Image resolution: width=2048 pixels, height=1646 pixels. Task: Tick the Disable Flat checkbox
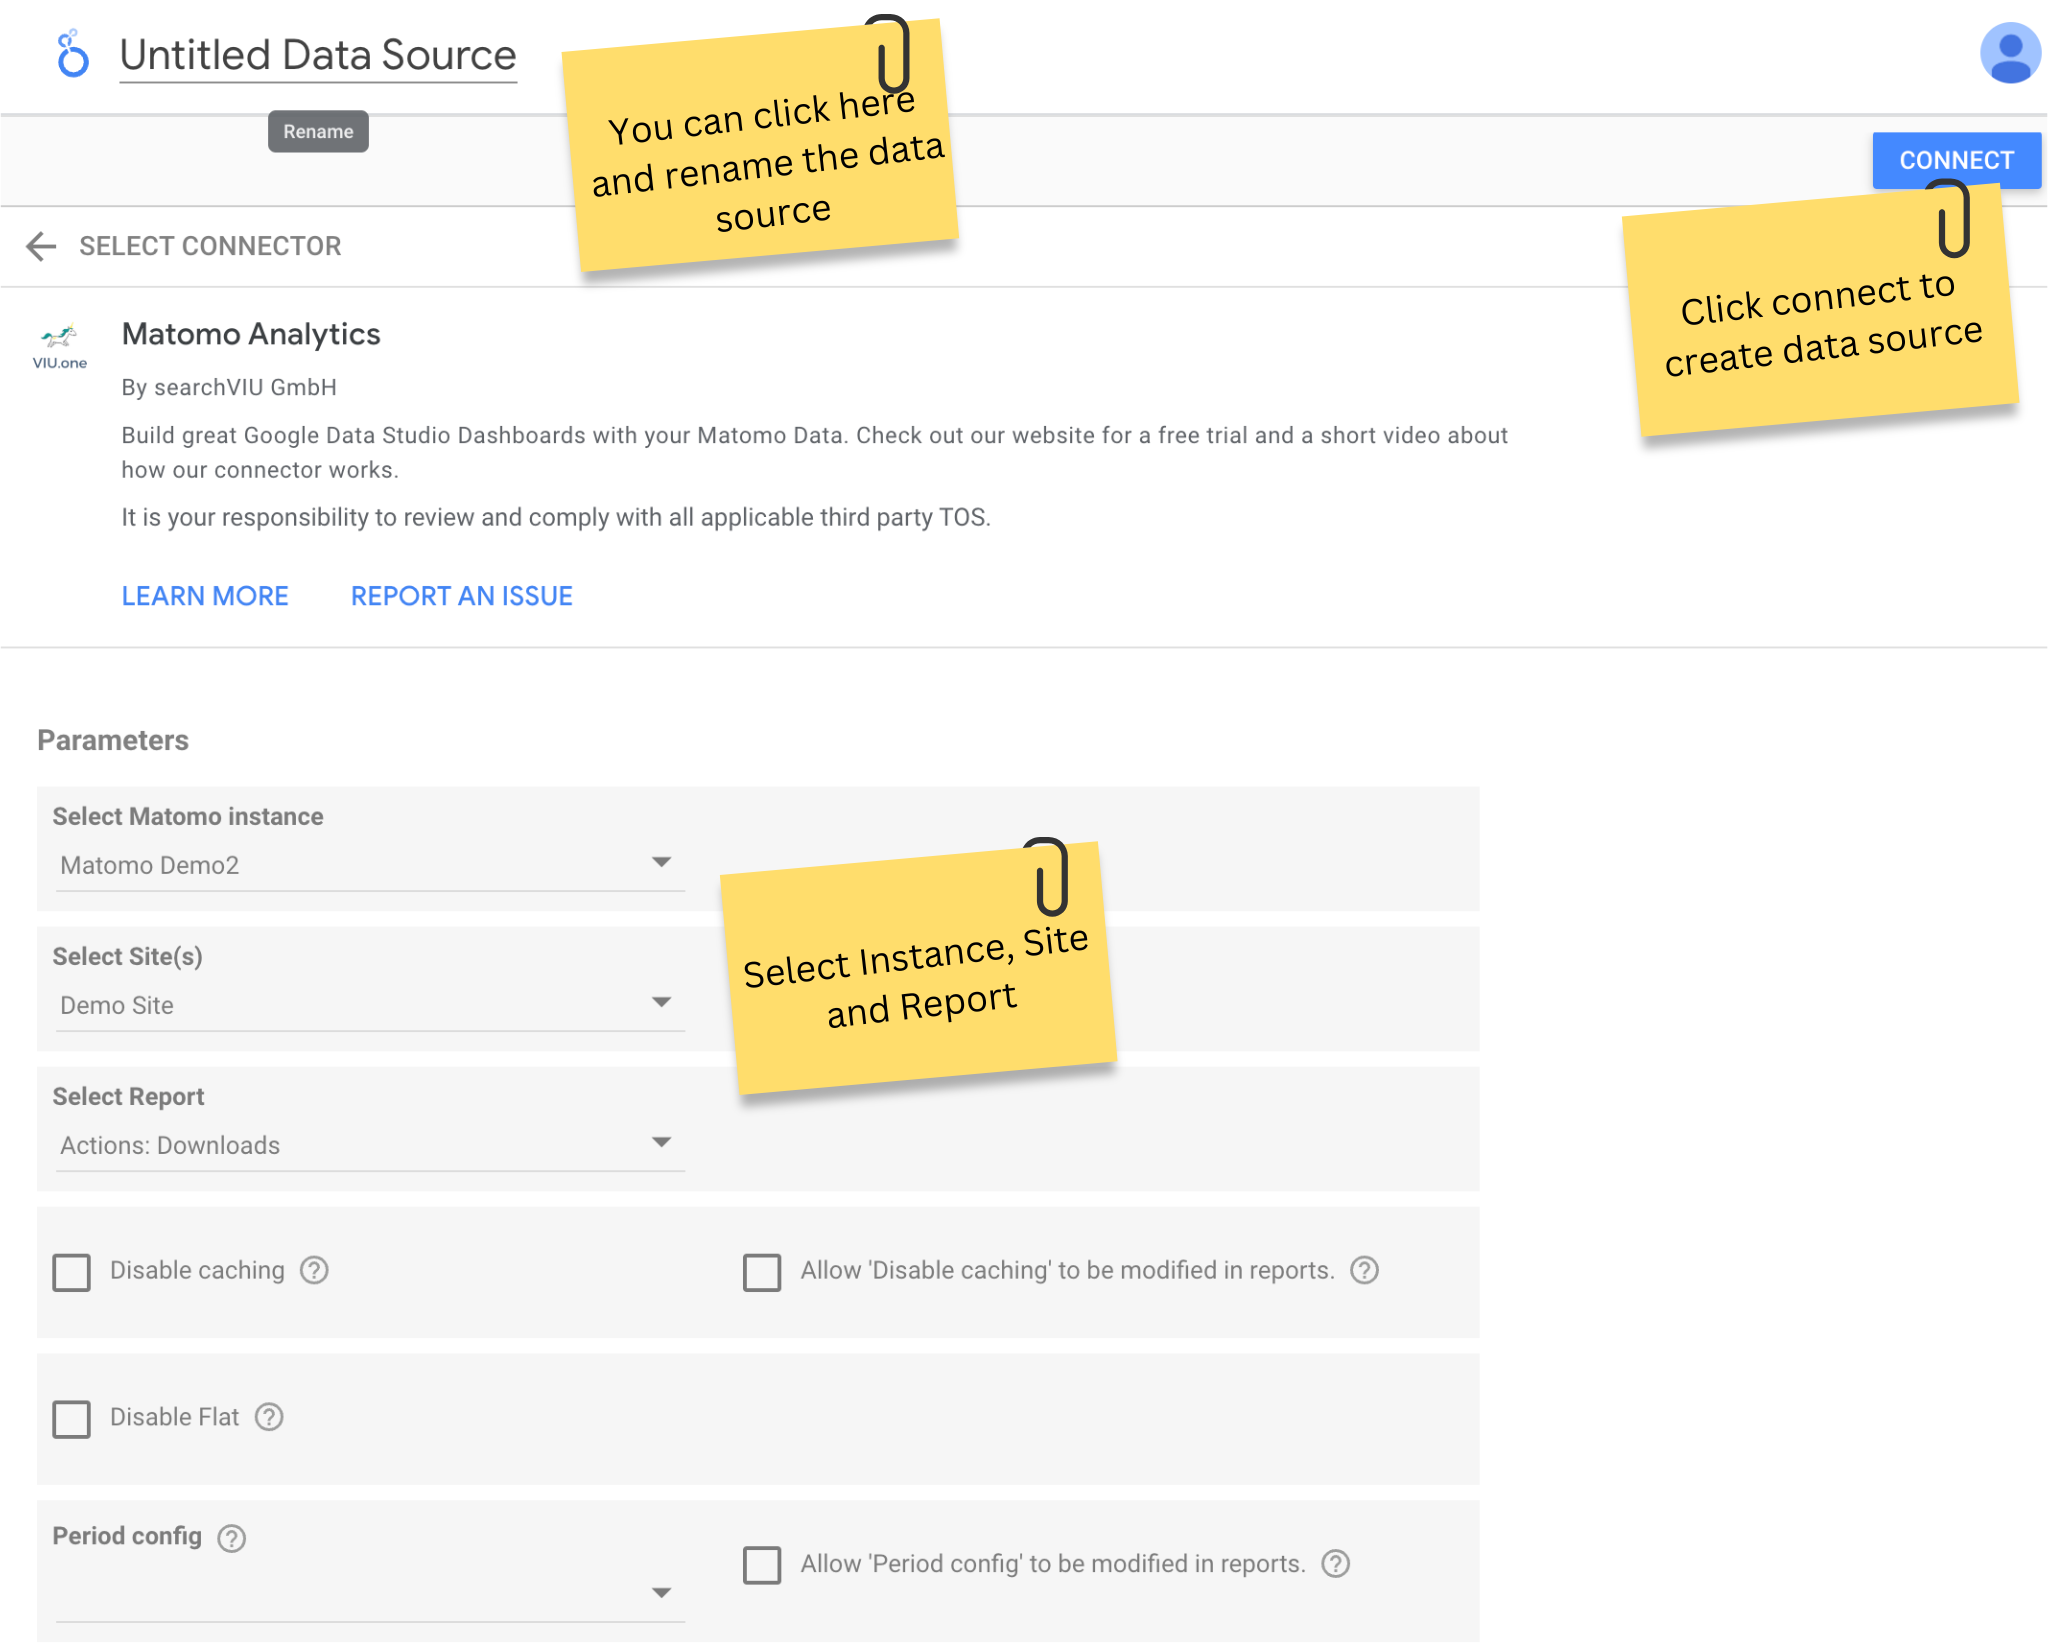pos(72,1419)
